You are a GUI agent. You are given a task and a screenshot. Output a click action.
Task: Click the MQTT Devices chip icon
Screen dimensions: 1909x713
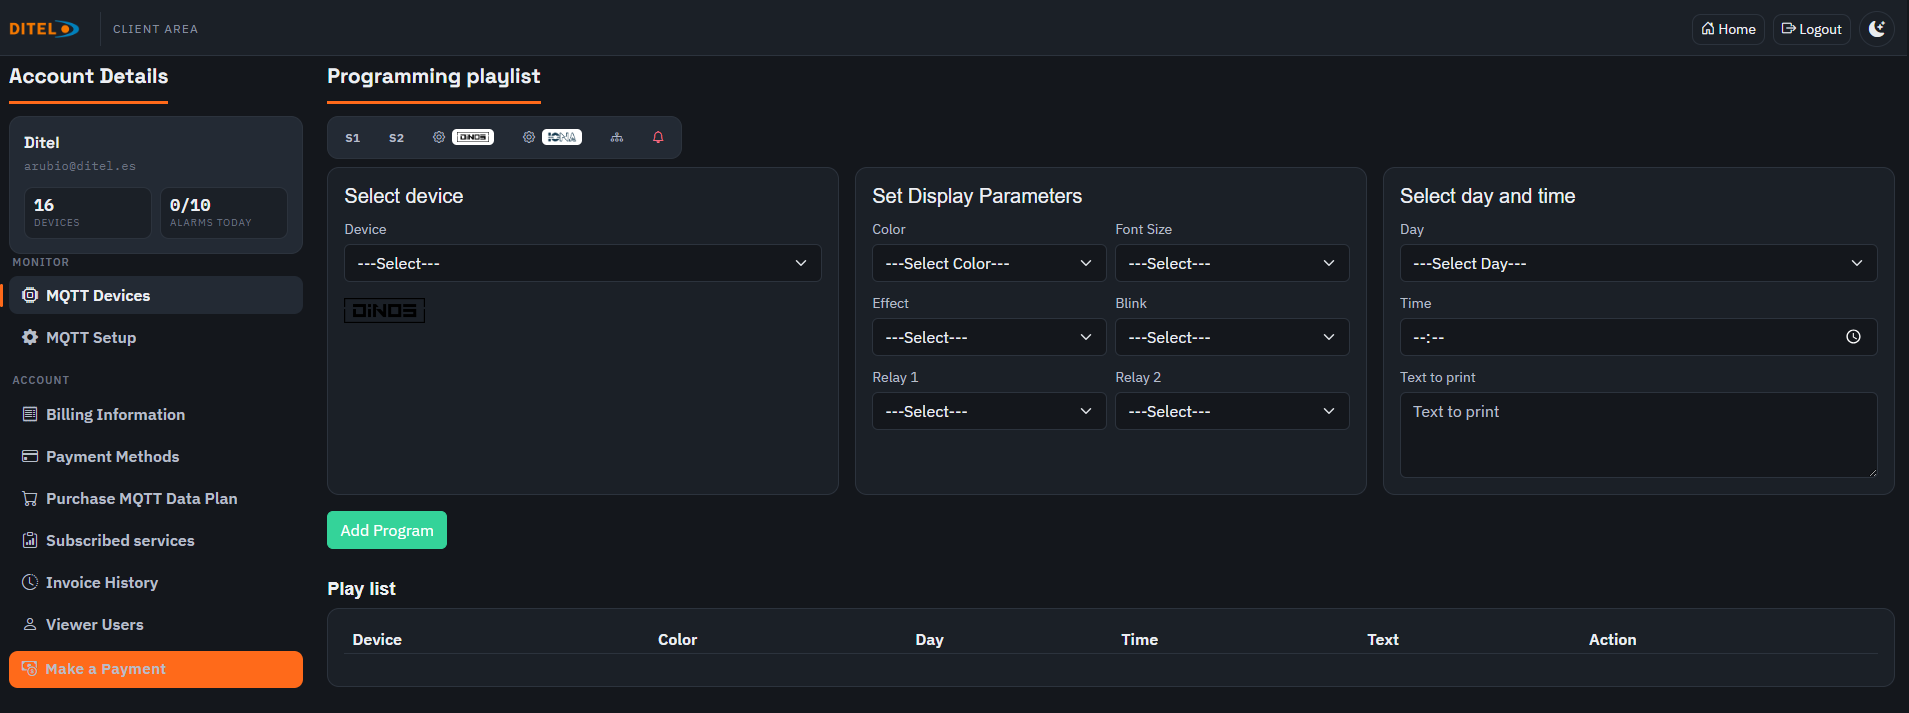click(30, 295)
